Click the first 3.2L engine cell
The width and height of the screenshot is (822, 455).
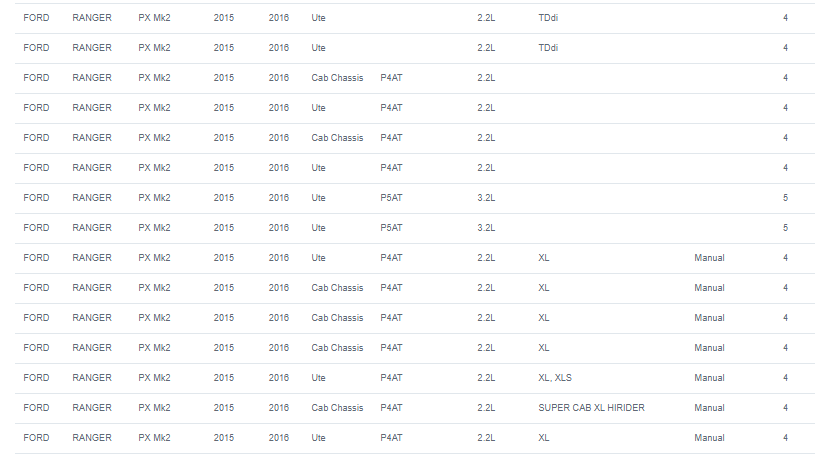point(486,198)
